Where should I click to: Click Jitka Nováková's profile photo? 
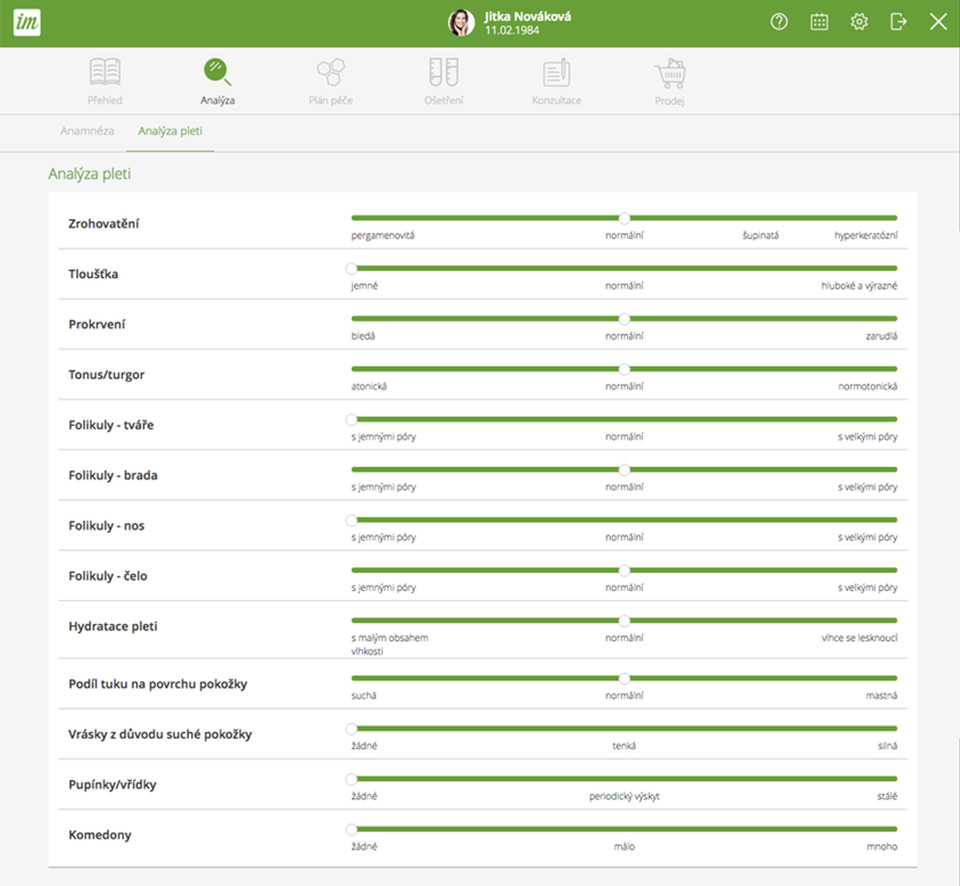click(461, 23)
